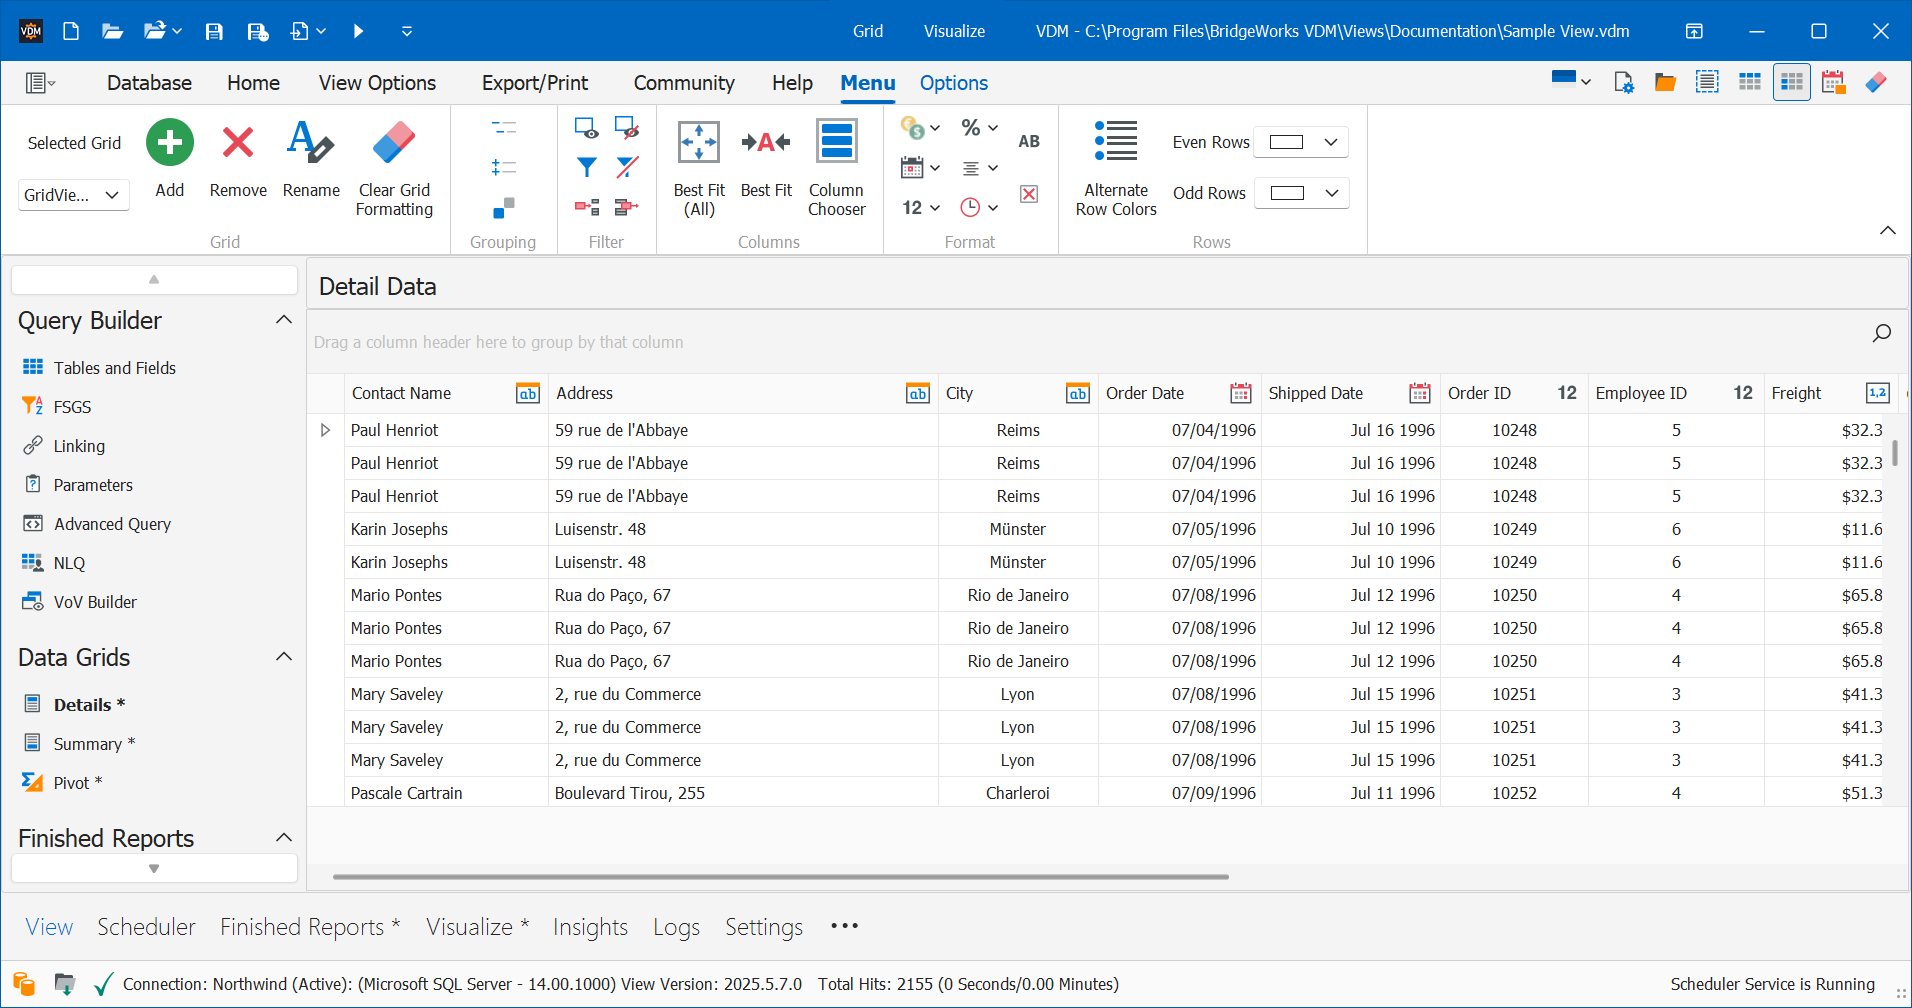1912x1008 pixels.
Task: Click the highlighted grid-column layout icon
Action: 1792,82
